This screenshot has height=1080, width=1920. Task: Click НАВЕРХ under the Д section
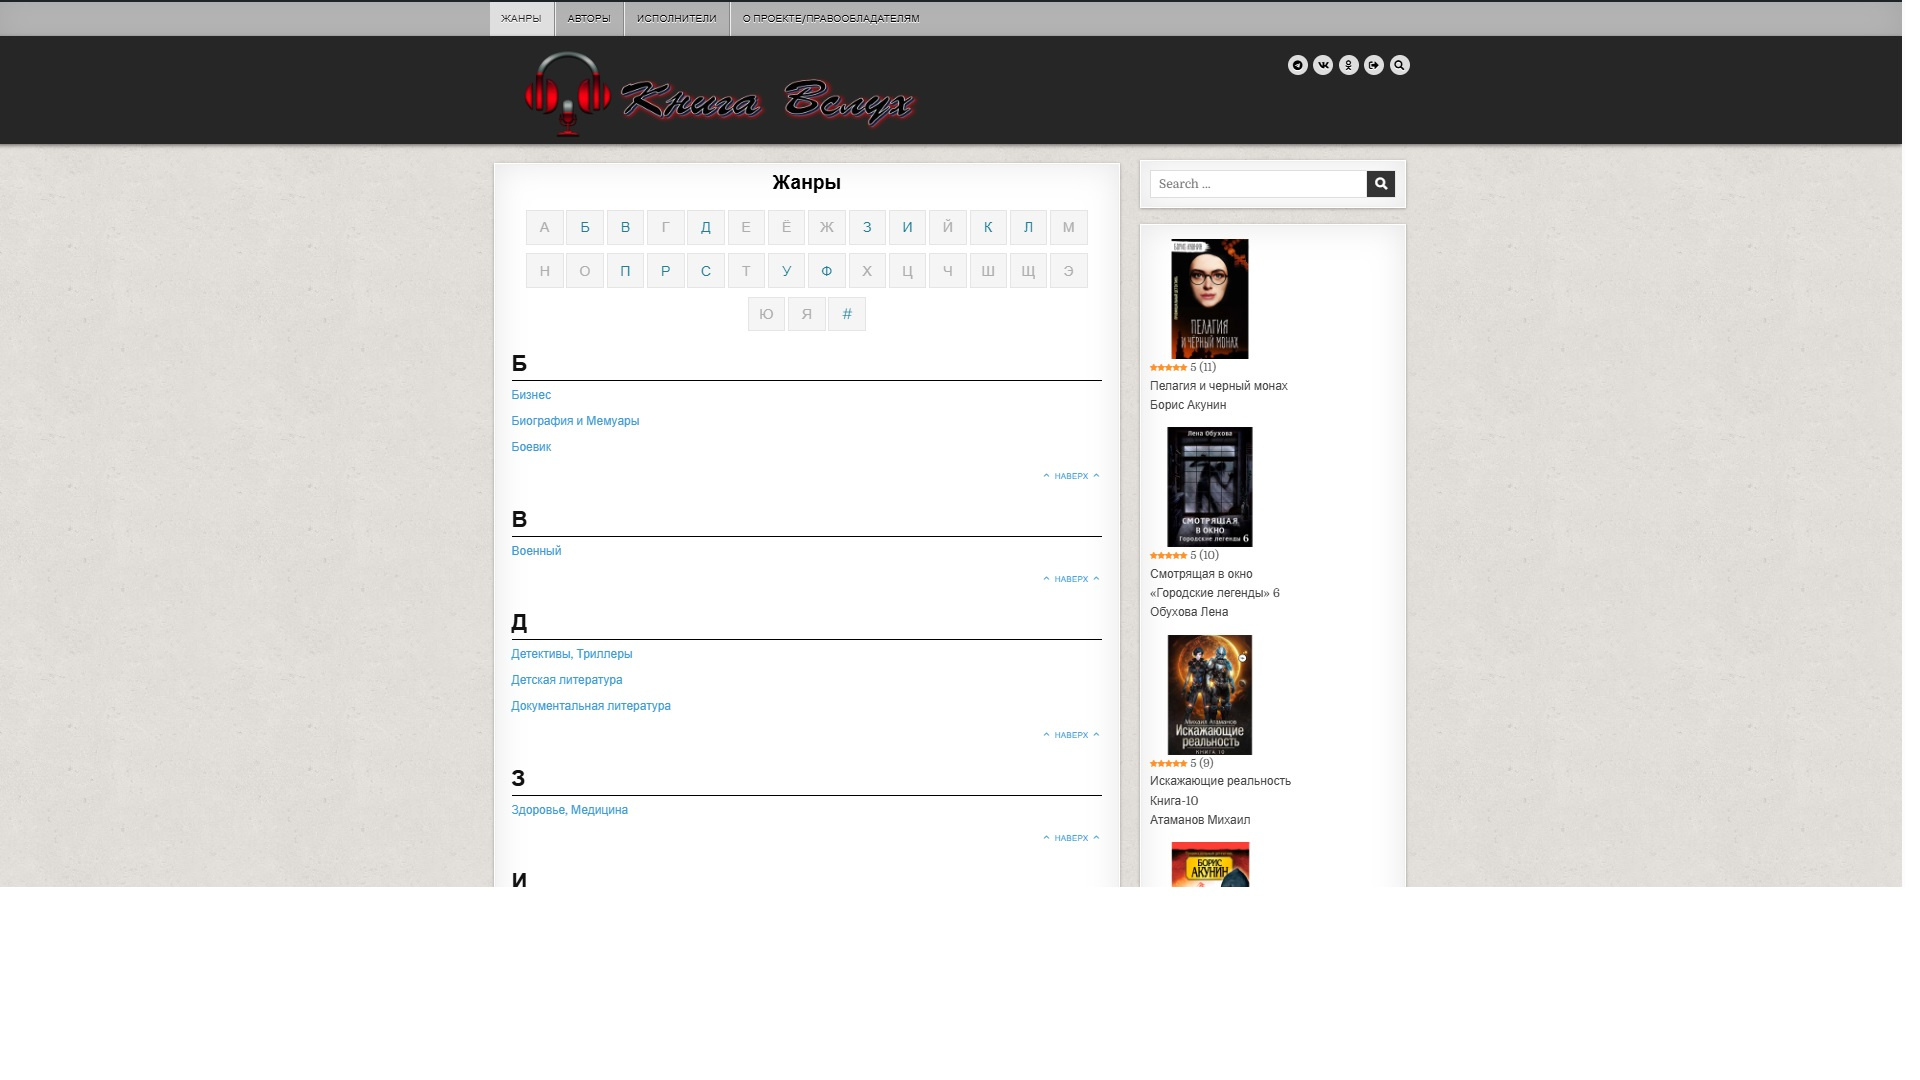(x=1071, y=735)
